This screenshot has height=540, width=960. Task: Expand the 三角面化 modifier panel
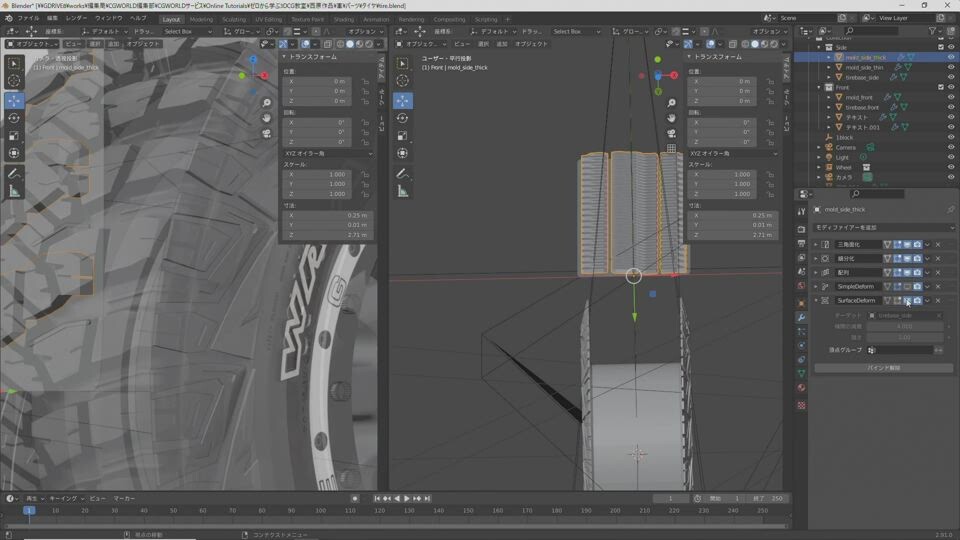point(816,244)
